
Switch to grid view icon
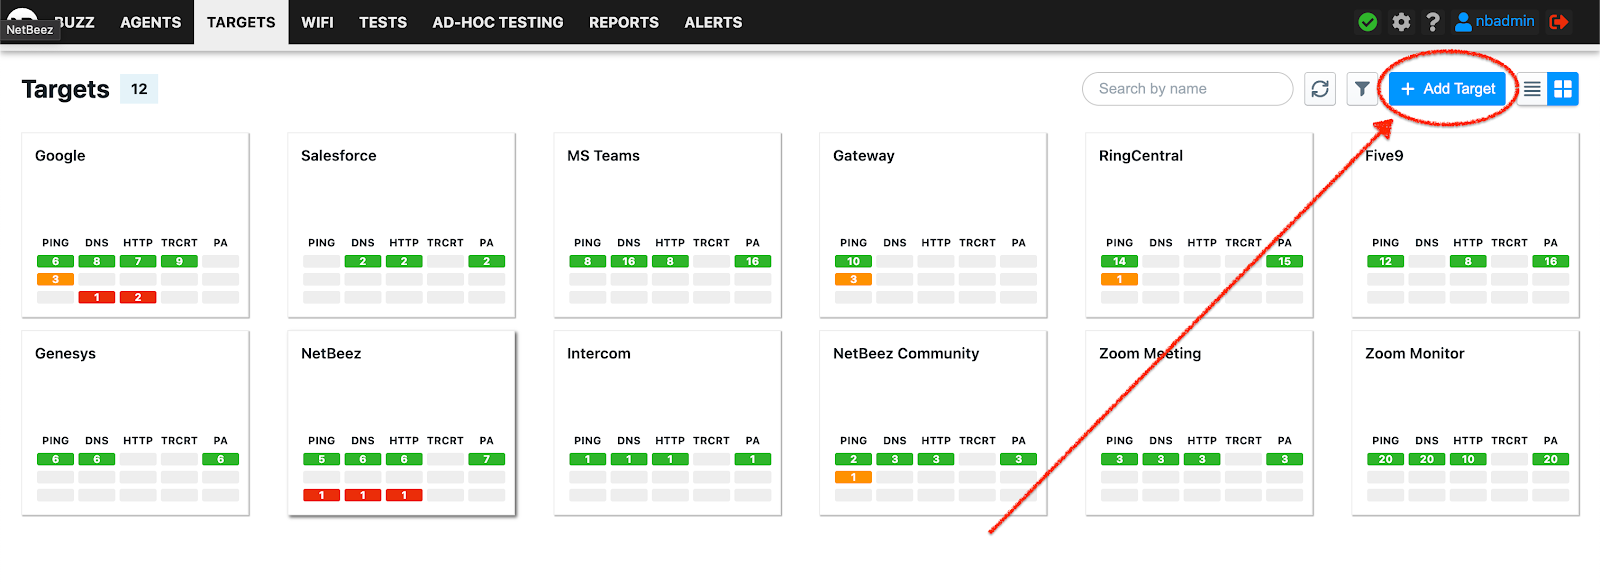click(x=1563, y=89)
